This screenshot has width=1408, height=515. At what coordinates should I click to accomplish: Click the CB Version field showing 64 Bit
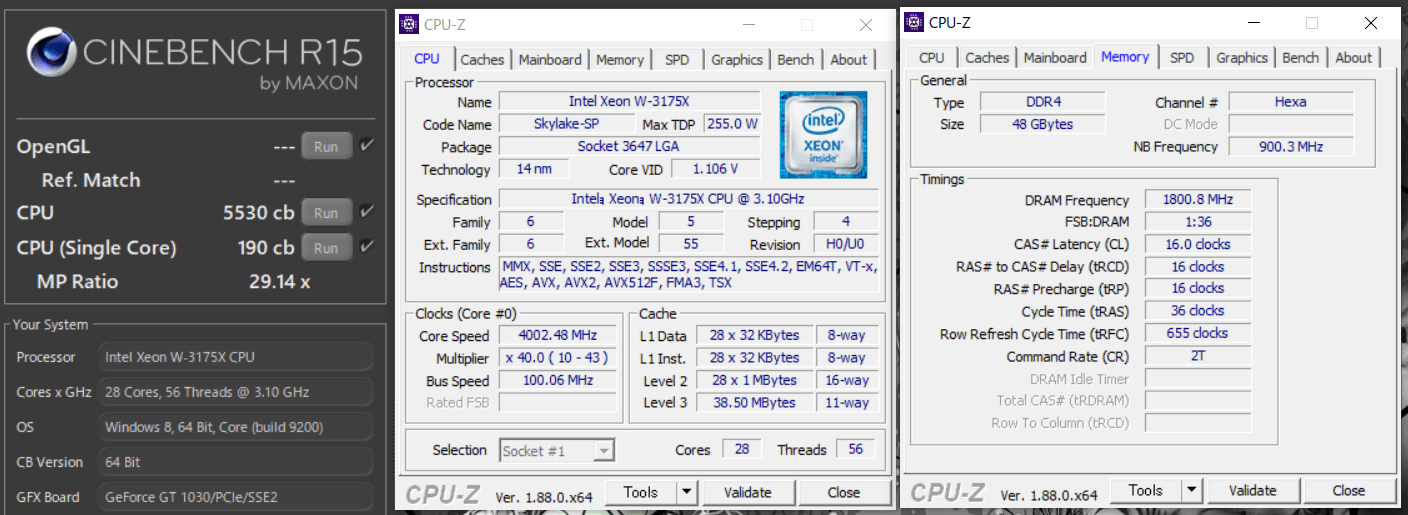[x=237, y=462]
